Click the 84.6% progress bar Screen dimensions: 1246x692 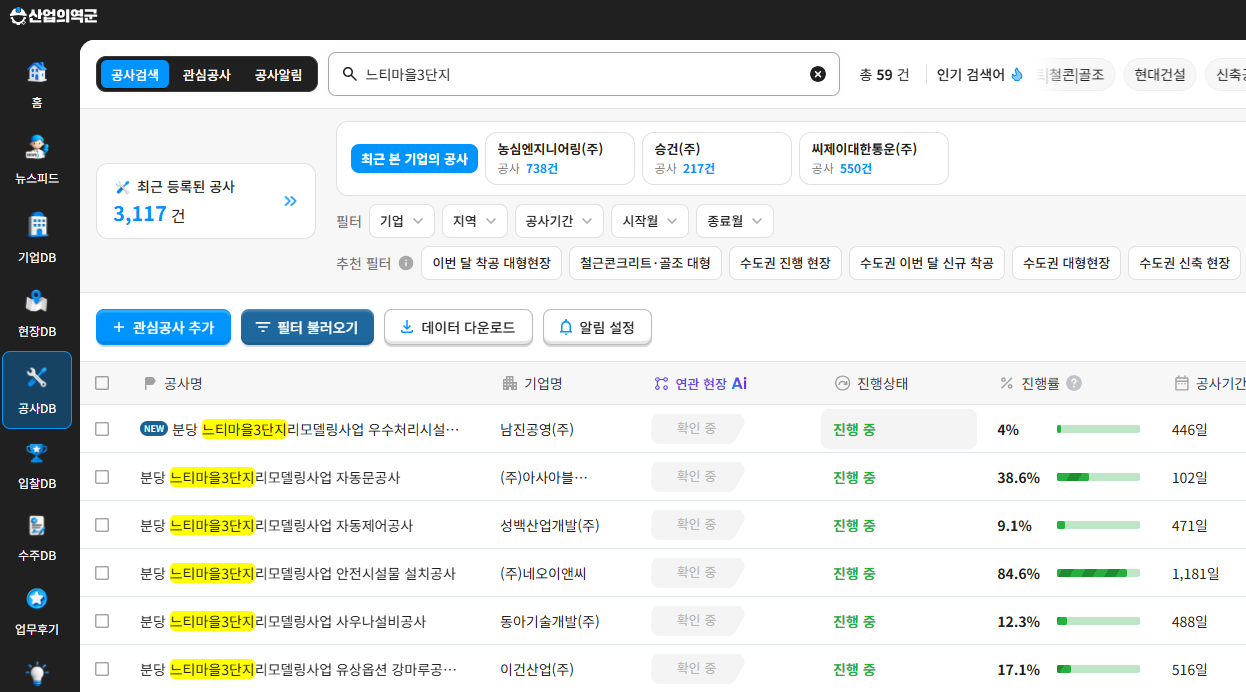tap(1098, 573)
